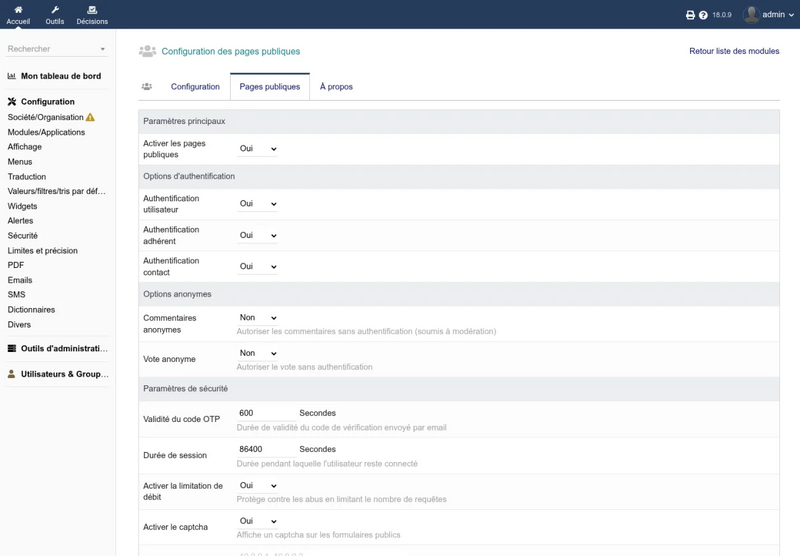This screenshot has width=800, height=556.
Task: Open Valeurs/filtres/tris par défaut link
Action: (57, 191)
